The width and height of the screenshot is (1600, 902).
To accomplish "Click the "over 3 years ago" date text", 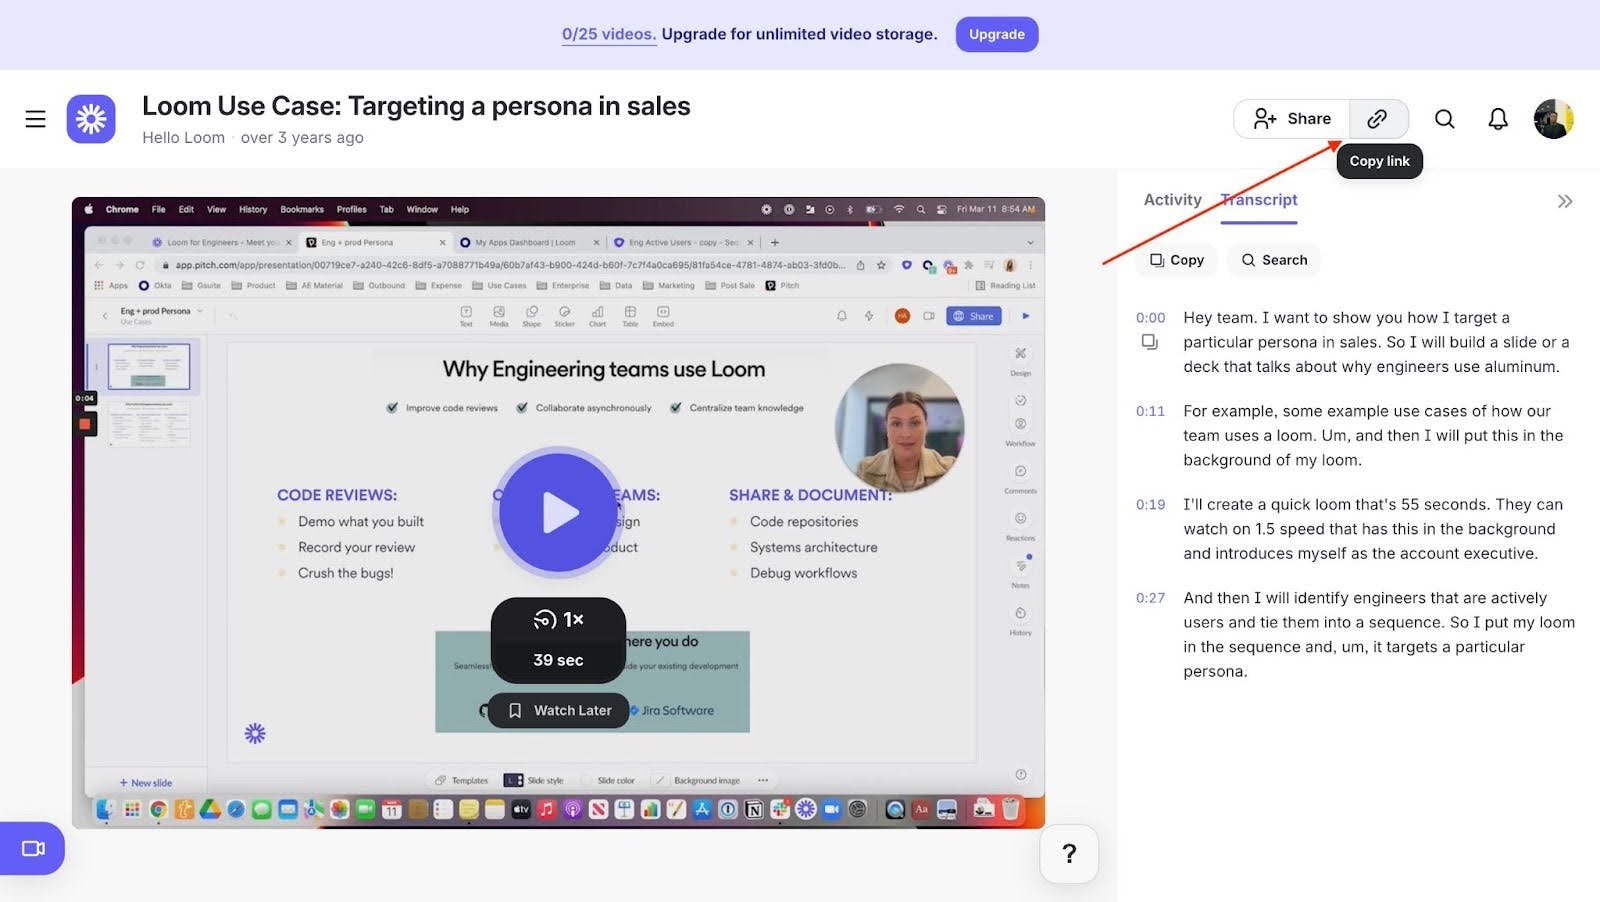I will point(302,138).
